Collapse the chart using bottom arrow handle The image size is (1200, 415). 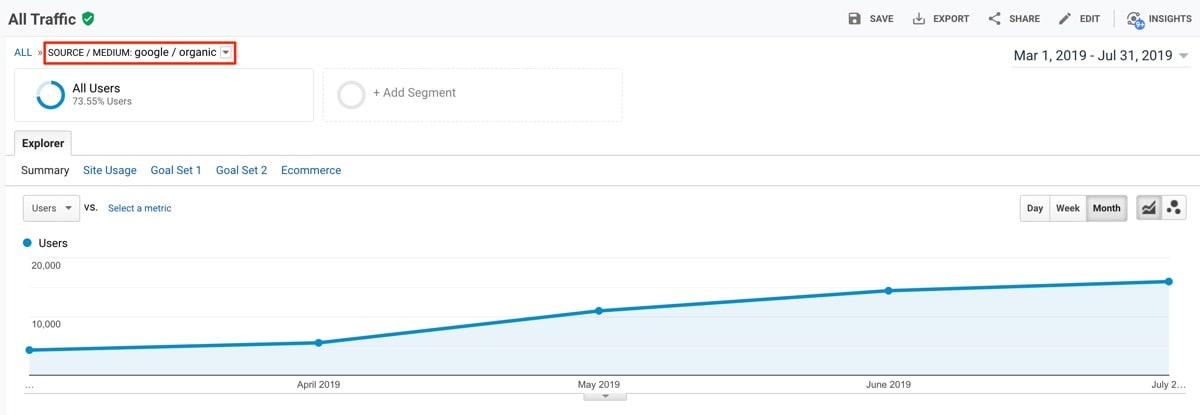coord(605,396)
